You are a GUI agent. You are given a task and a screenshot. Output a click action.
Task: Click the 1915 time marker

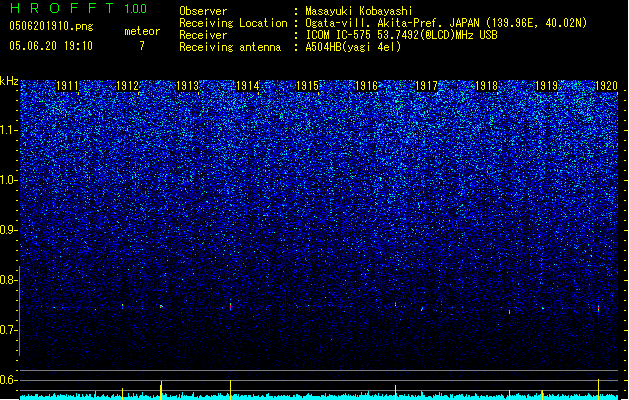pyautogui.click(x=307, y=86)
